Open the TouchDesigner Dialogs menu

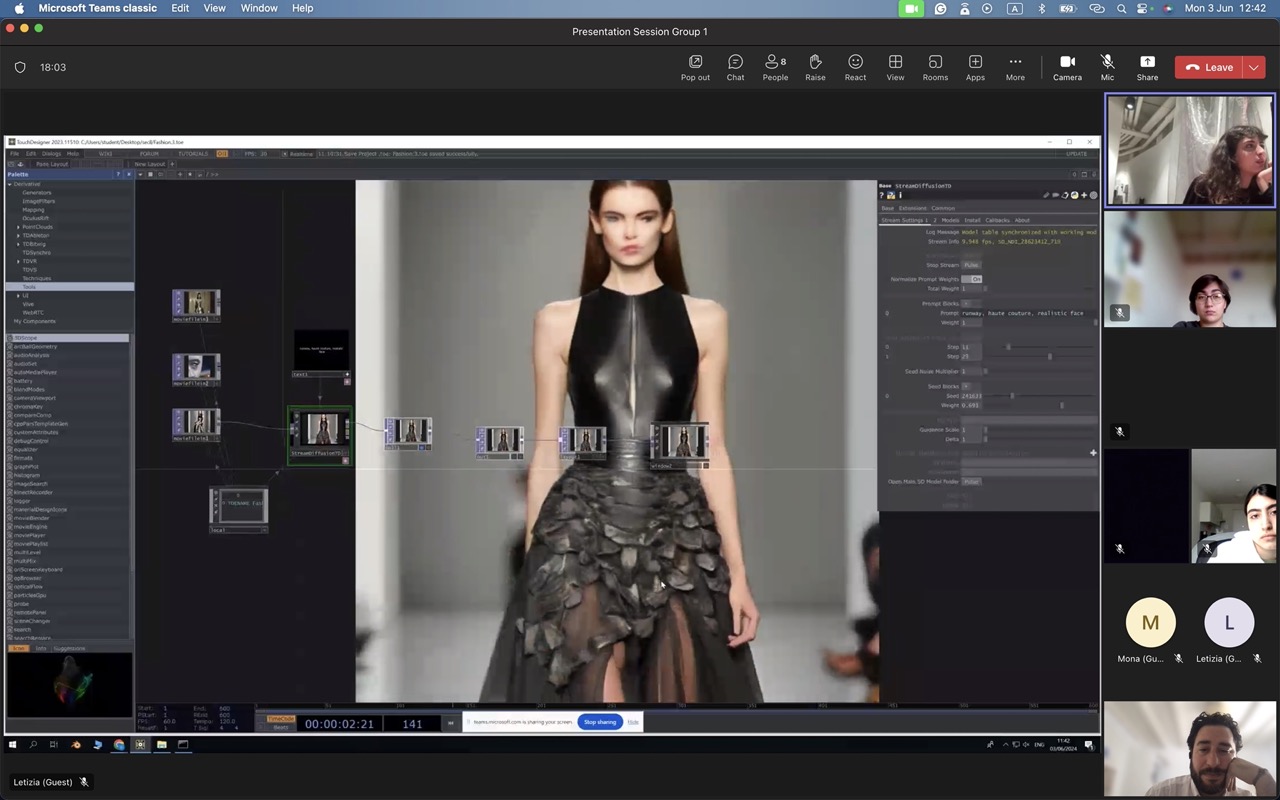pyautogui.click(x=51, y=154)
